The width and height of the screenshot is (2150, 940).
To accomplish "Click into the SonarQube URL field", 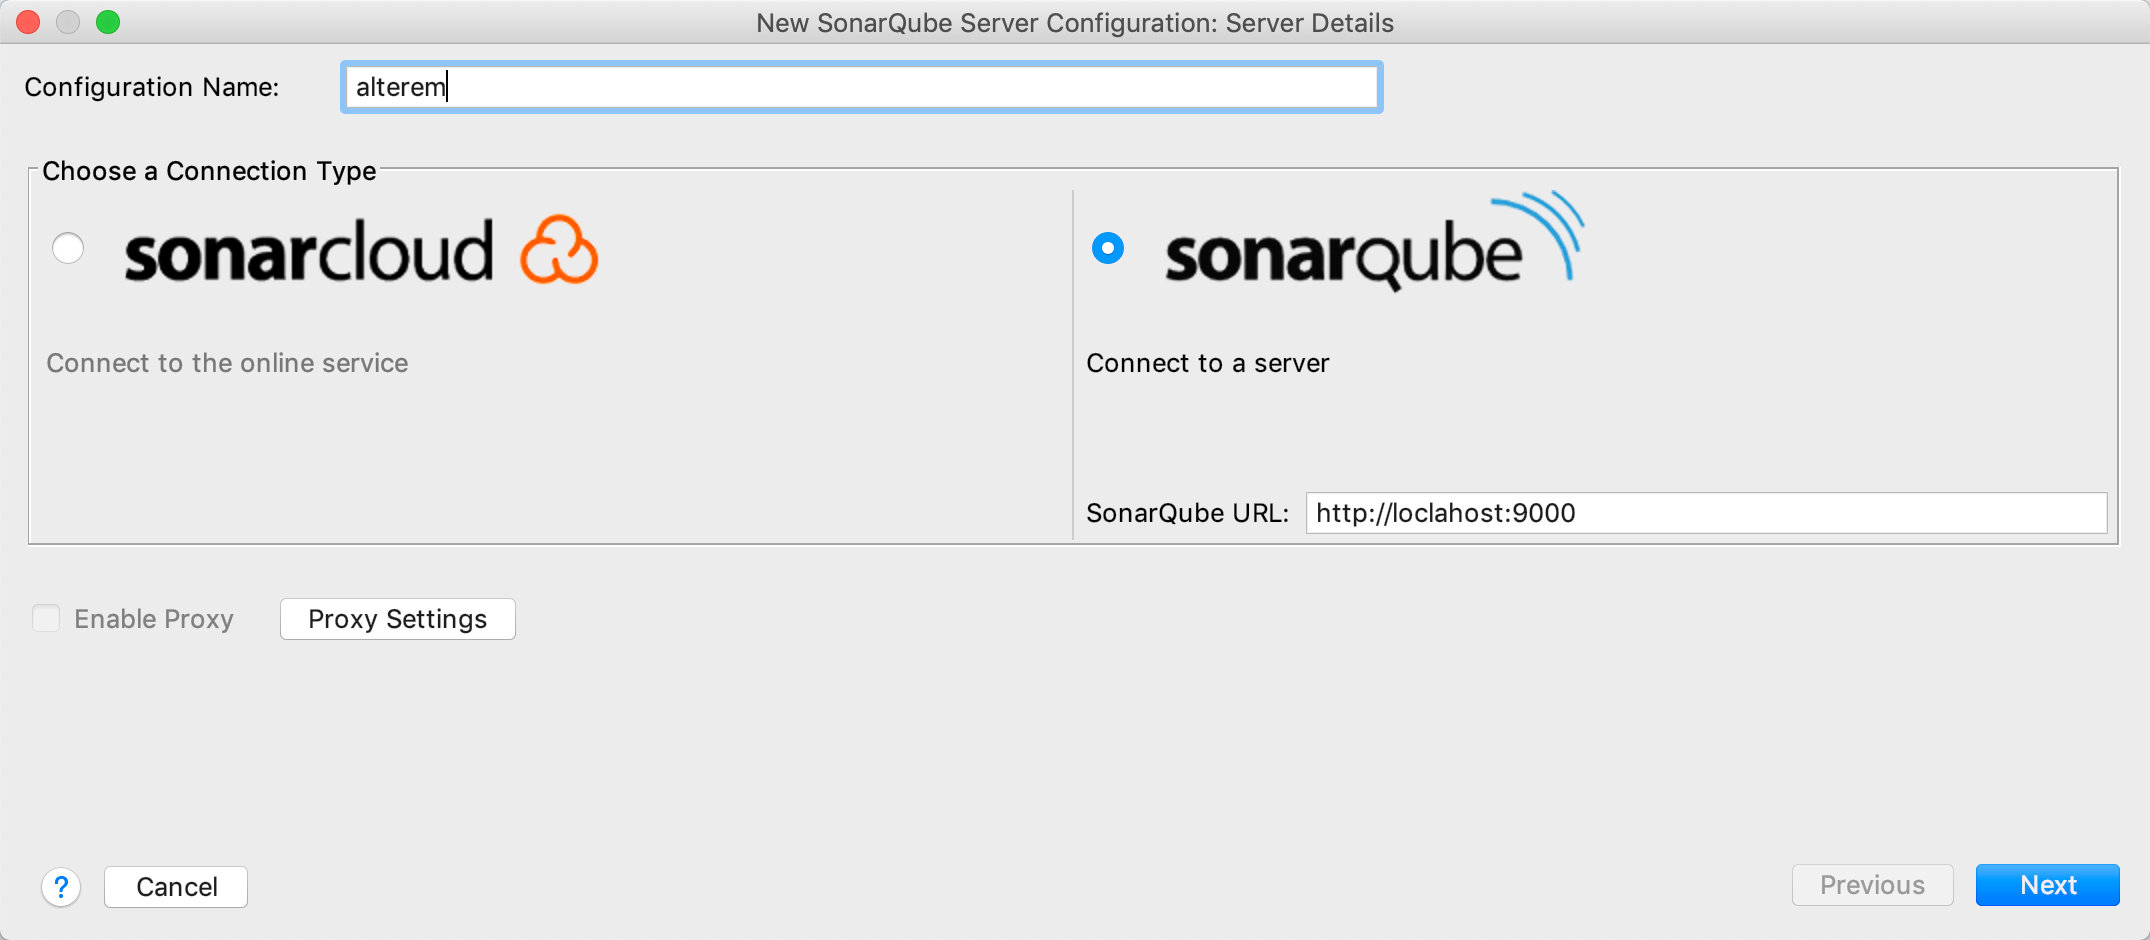I will click(1705, 513).
